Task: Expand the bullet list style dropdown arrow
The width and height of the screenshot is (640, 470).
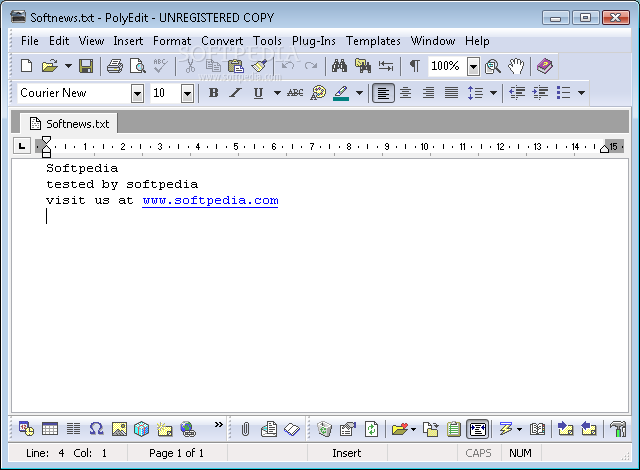Action: coord(581,93)
